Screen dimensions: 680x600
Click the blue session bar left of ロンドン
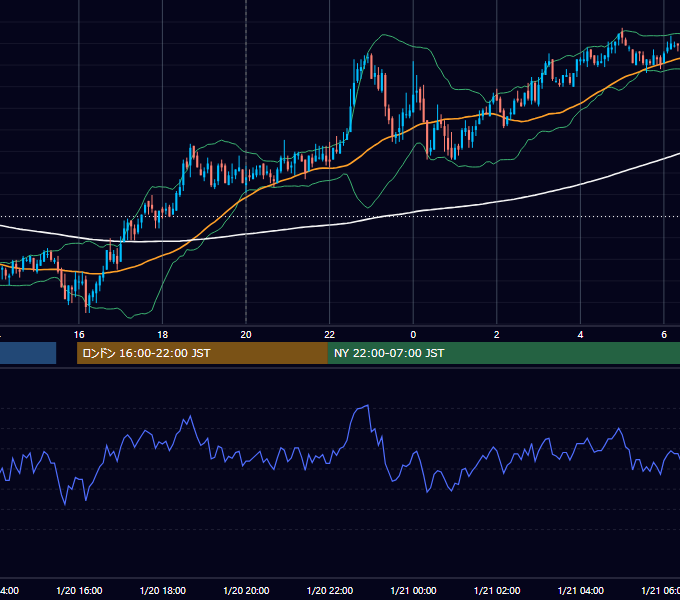tap(28, 353)
